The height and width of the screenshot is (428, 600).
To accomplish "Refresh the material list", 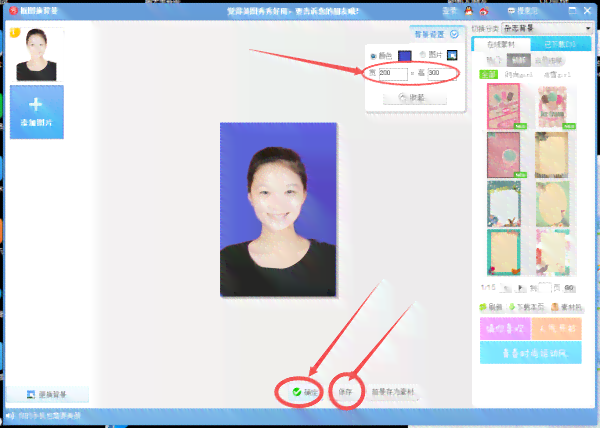I will click(x=491, y=307).
